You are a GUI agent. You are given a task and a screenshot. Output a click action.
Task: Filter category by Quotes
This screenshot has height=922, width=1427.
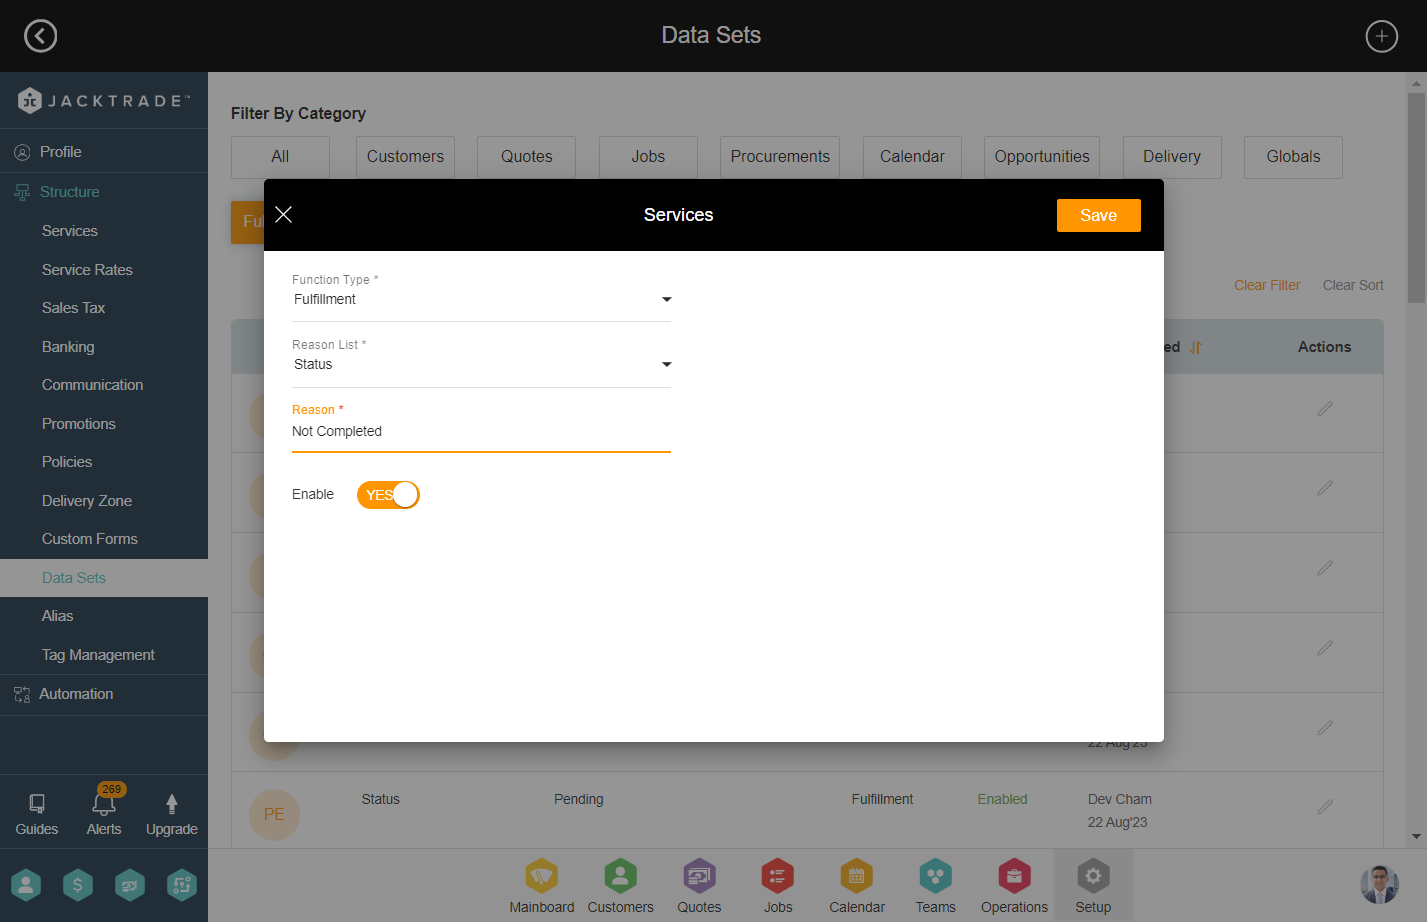(x=527, y=157)
